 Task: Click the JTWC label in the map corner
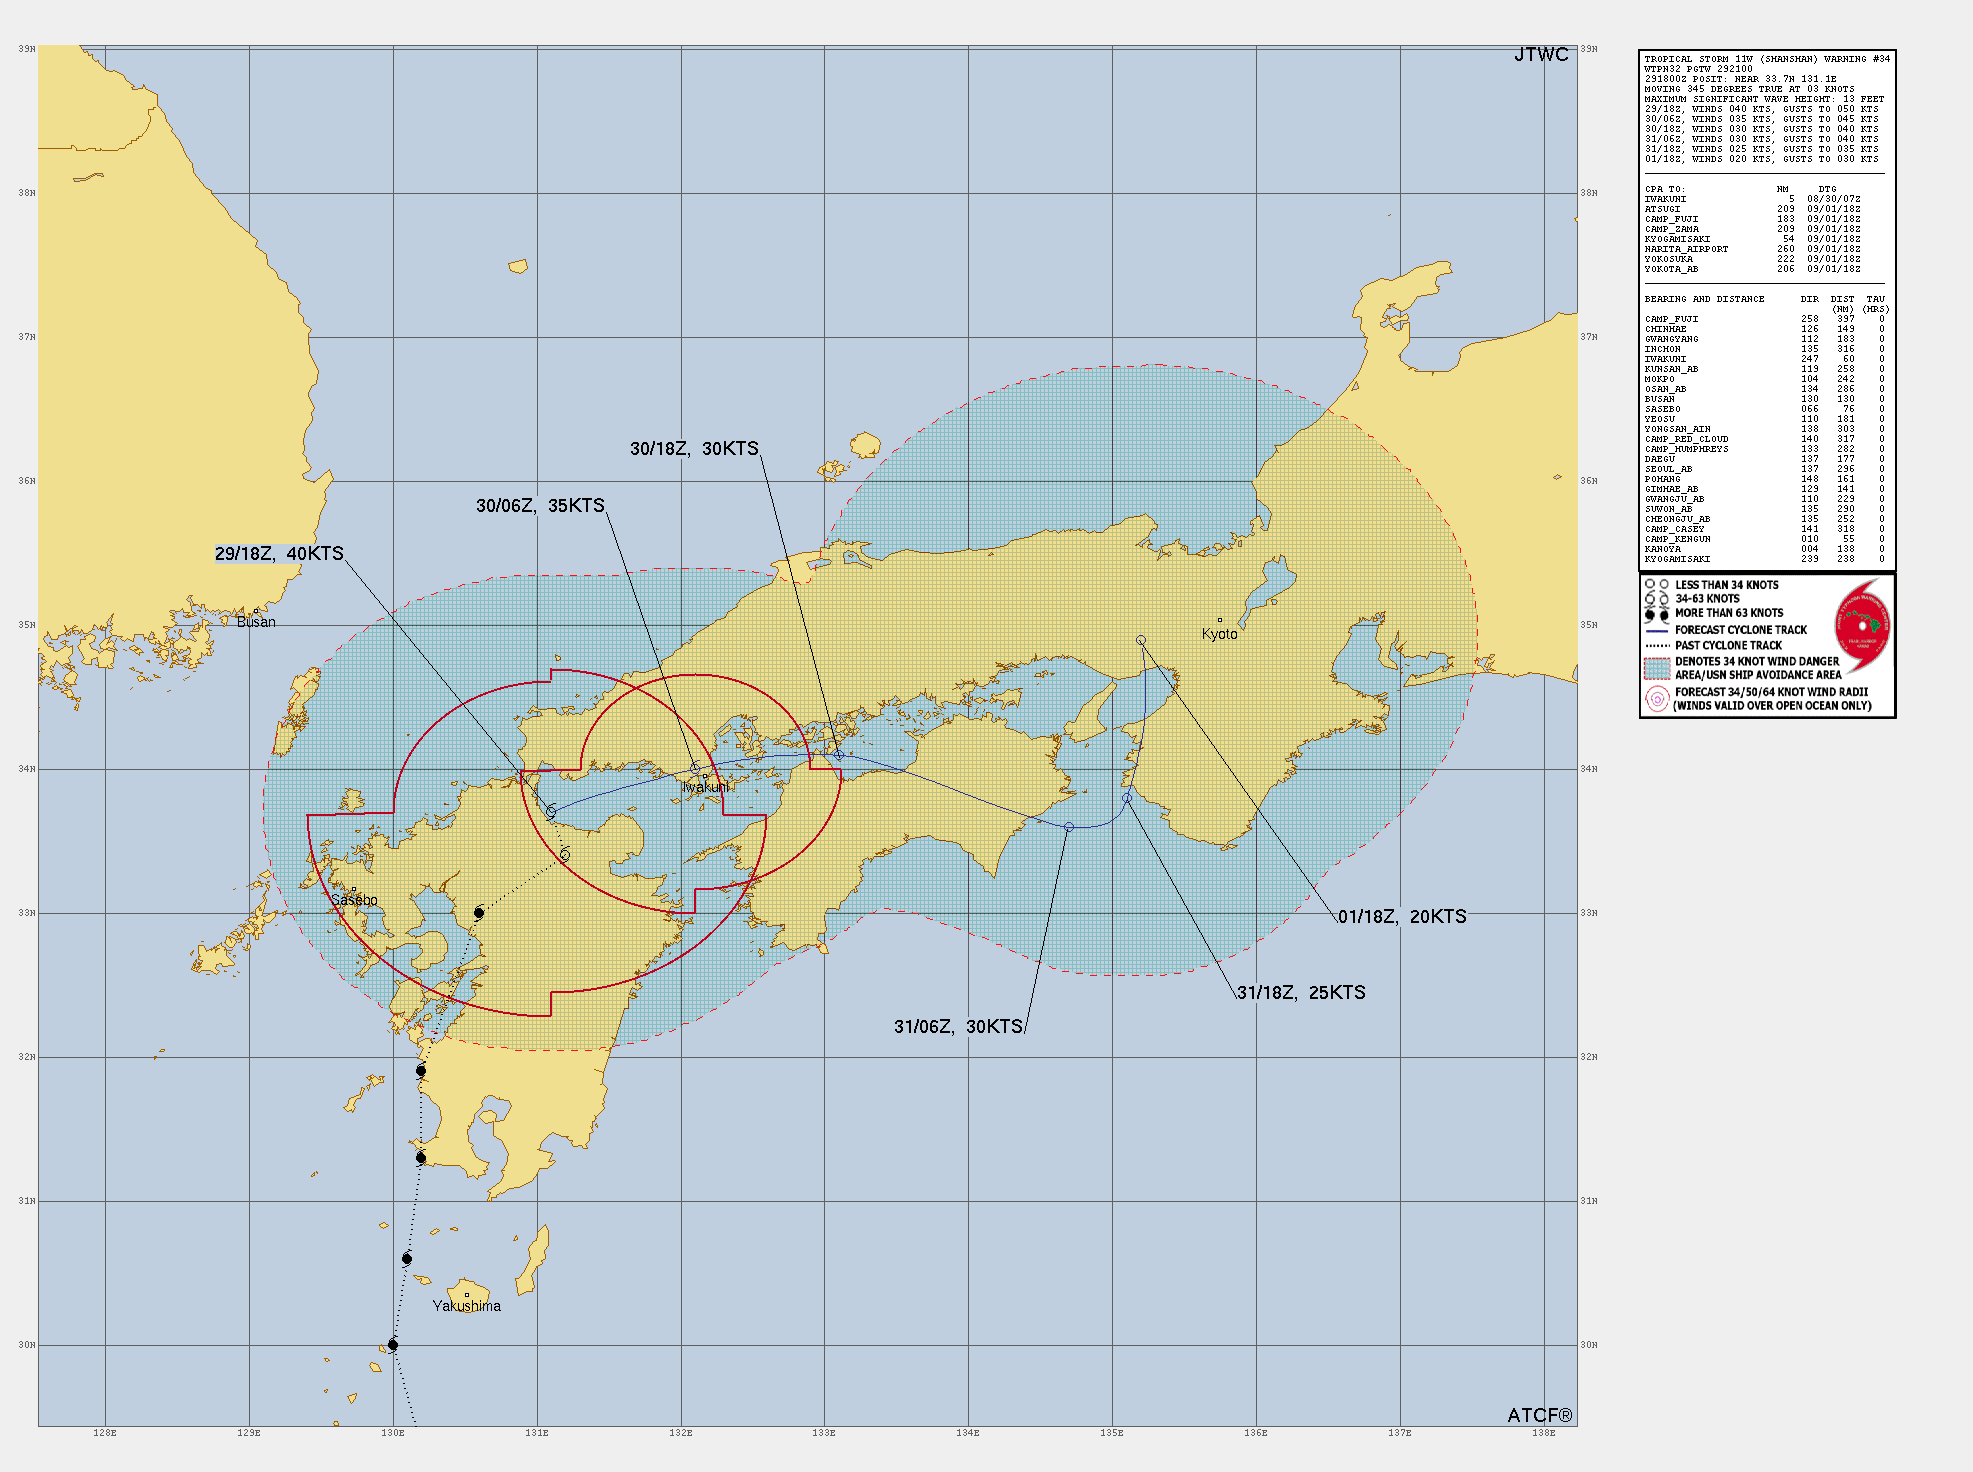click(x=1541, y=54)
